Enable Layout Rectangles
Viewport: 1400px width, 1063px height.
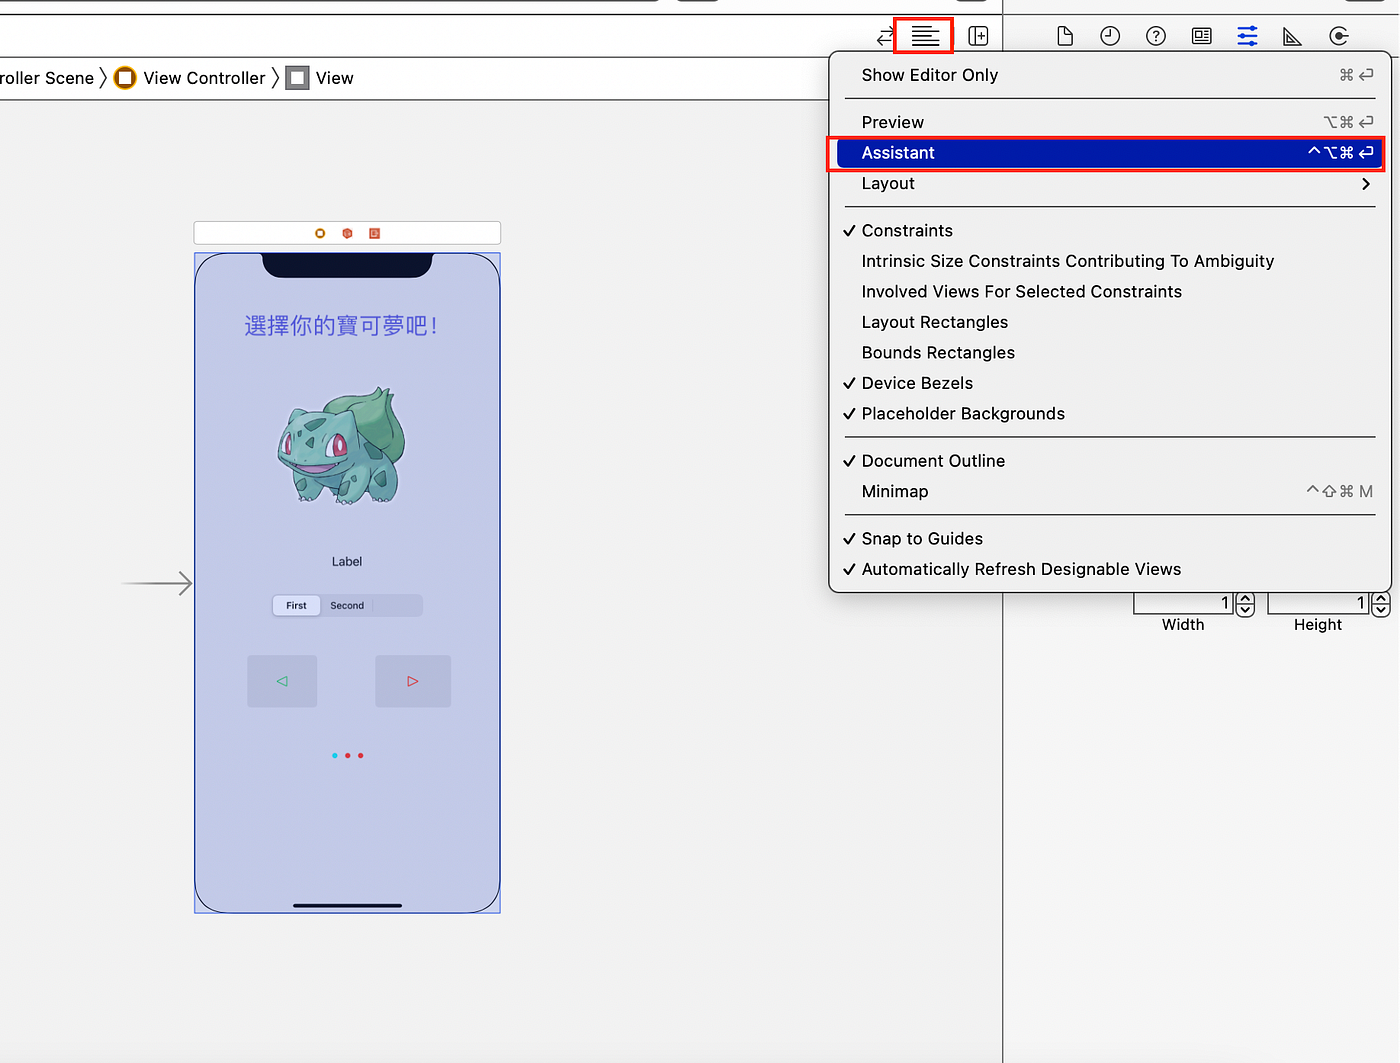pyautogui.click(x=934, y=321)
